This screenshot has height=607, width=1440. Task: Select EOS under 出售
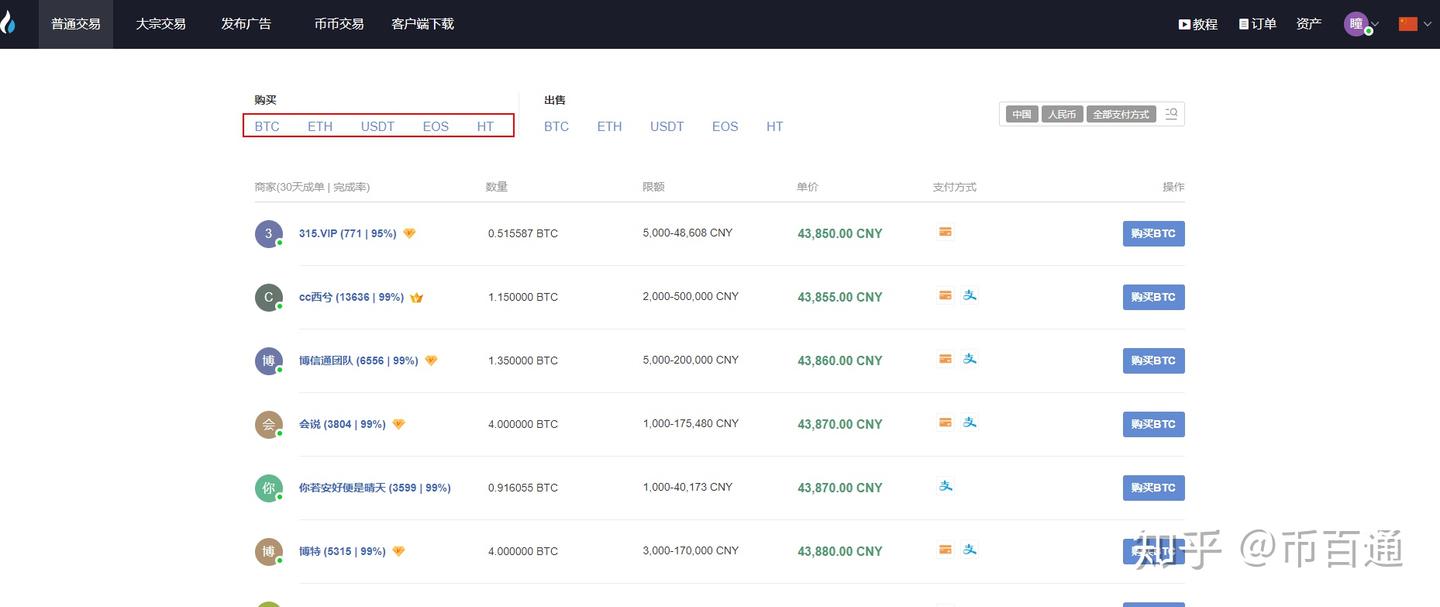tap(725, 127)
